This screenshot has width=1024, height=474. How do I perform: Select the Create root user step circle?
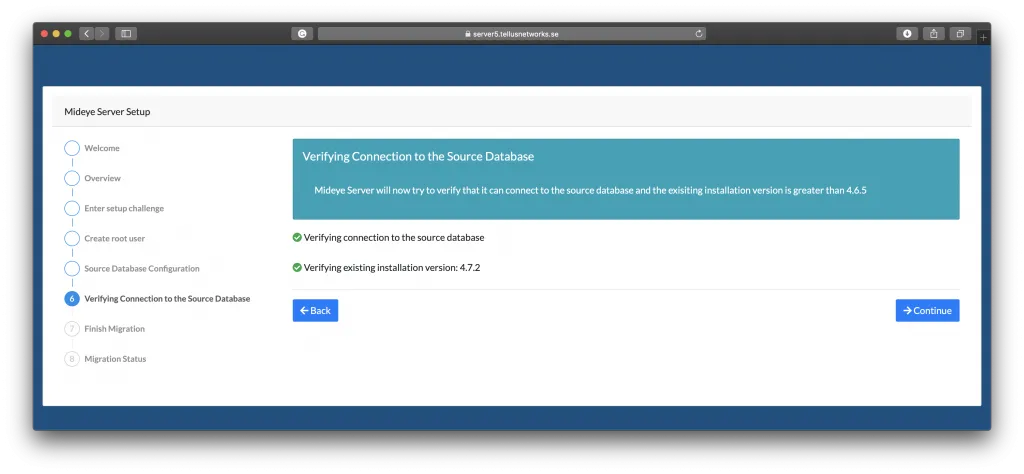72,238
